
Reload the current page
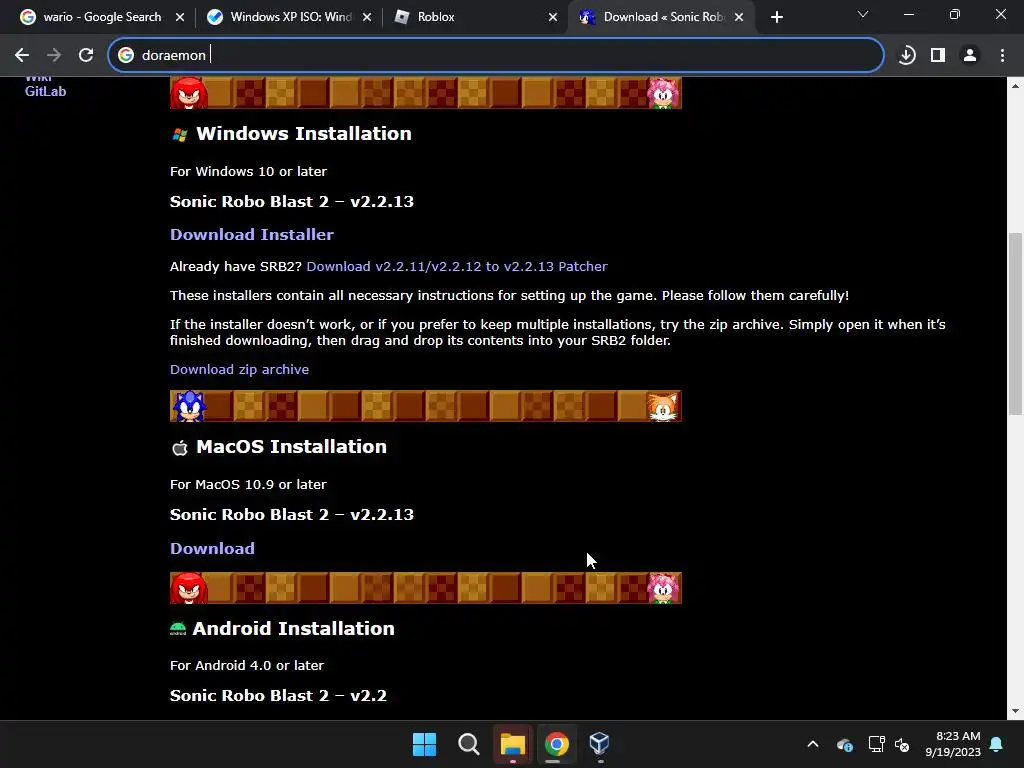[x=86, y=56]
